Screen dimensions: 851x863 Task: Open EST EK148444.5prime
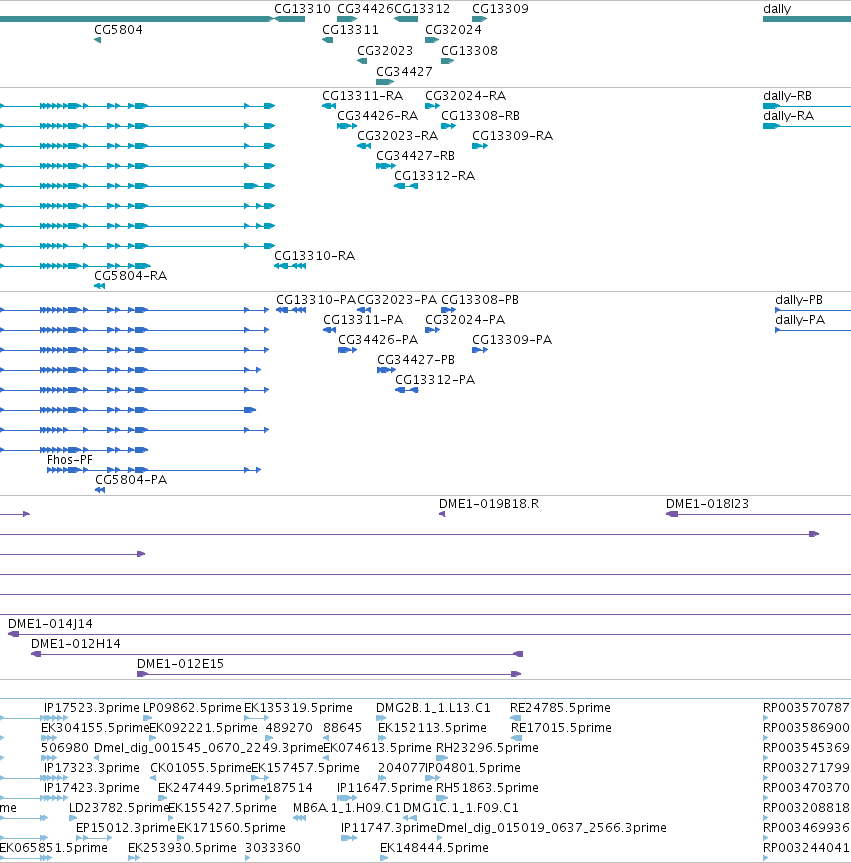pos(434,848)
